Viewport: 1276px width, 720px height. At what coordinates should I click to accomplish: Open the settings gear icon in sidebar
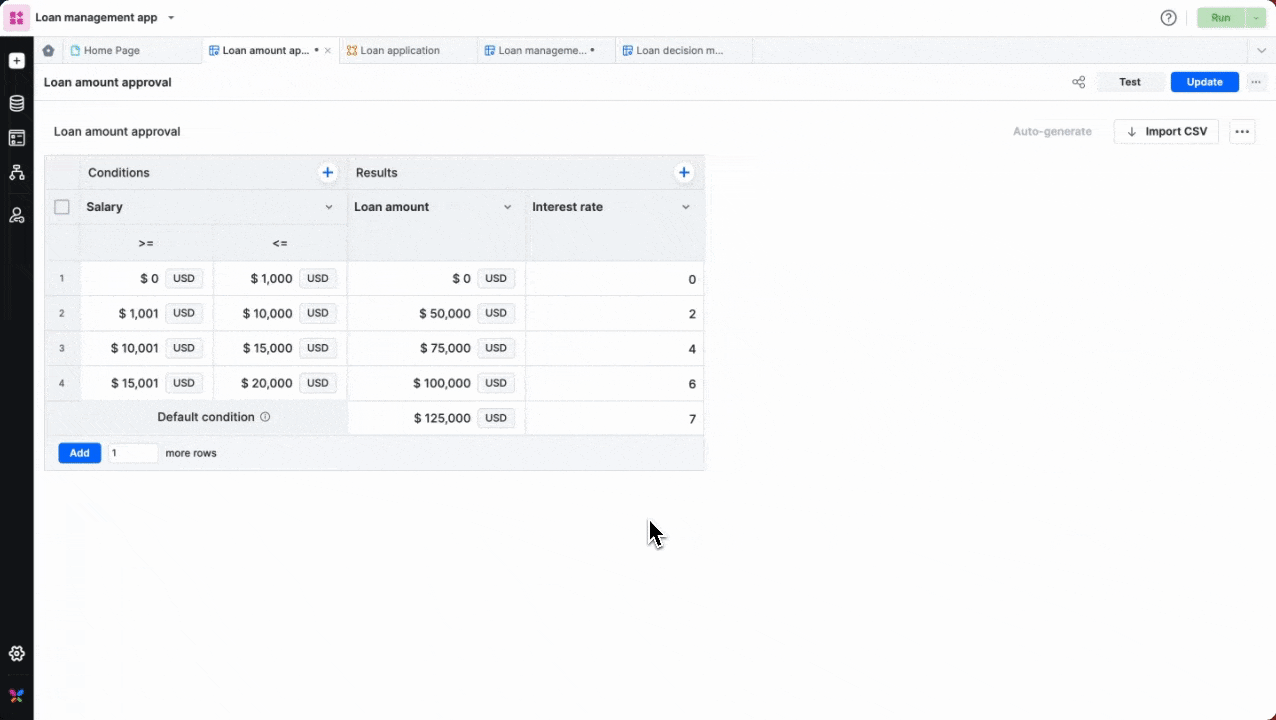[16, 653]
